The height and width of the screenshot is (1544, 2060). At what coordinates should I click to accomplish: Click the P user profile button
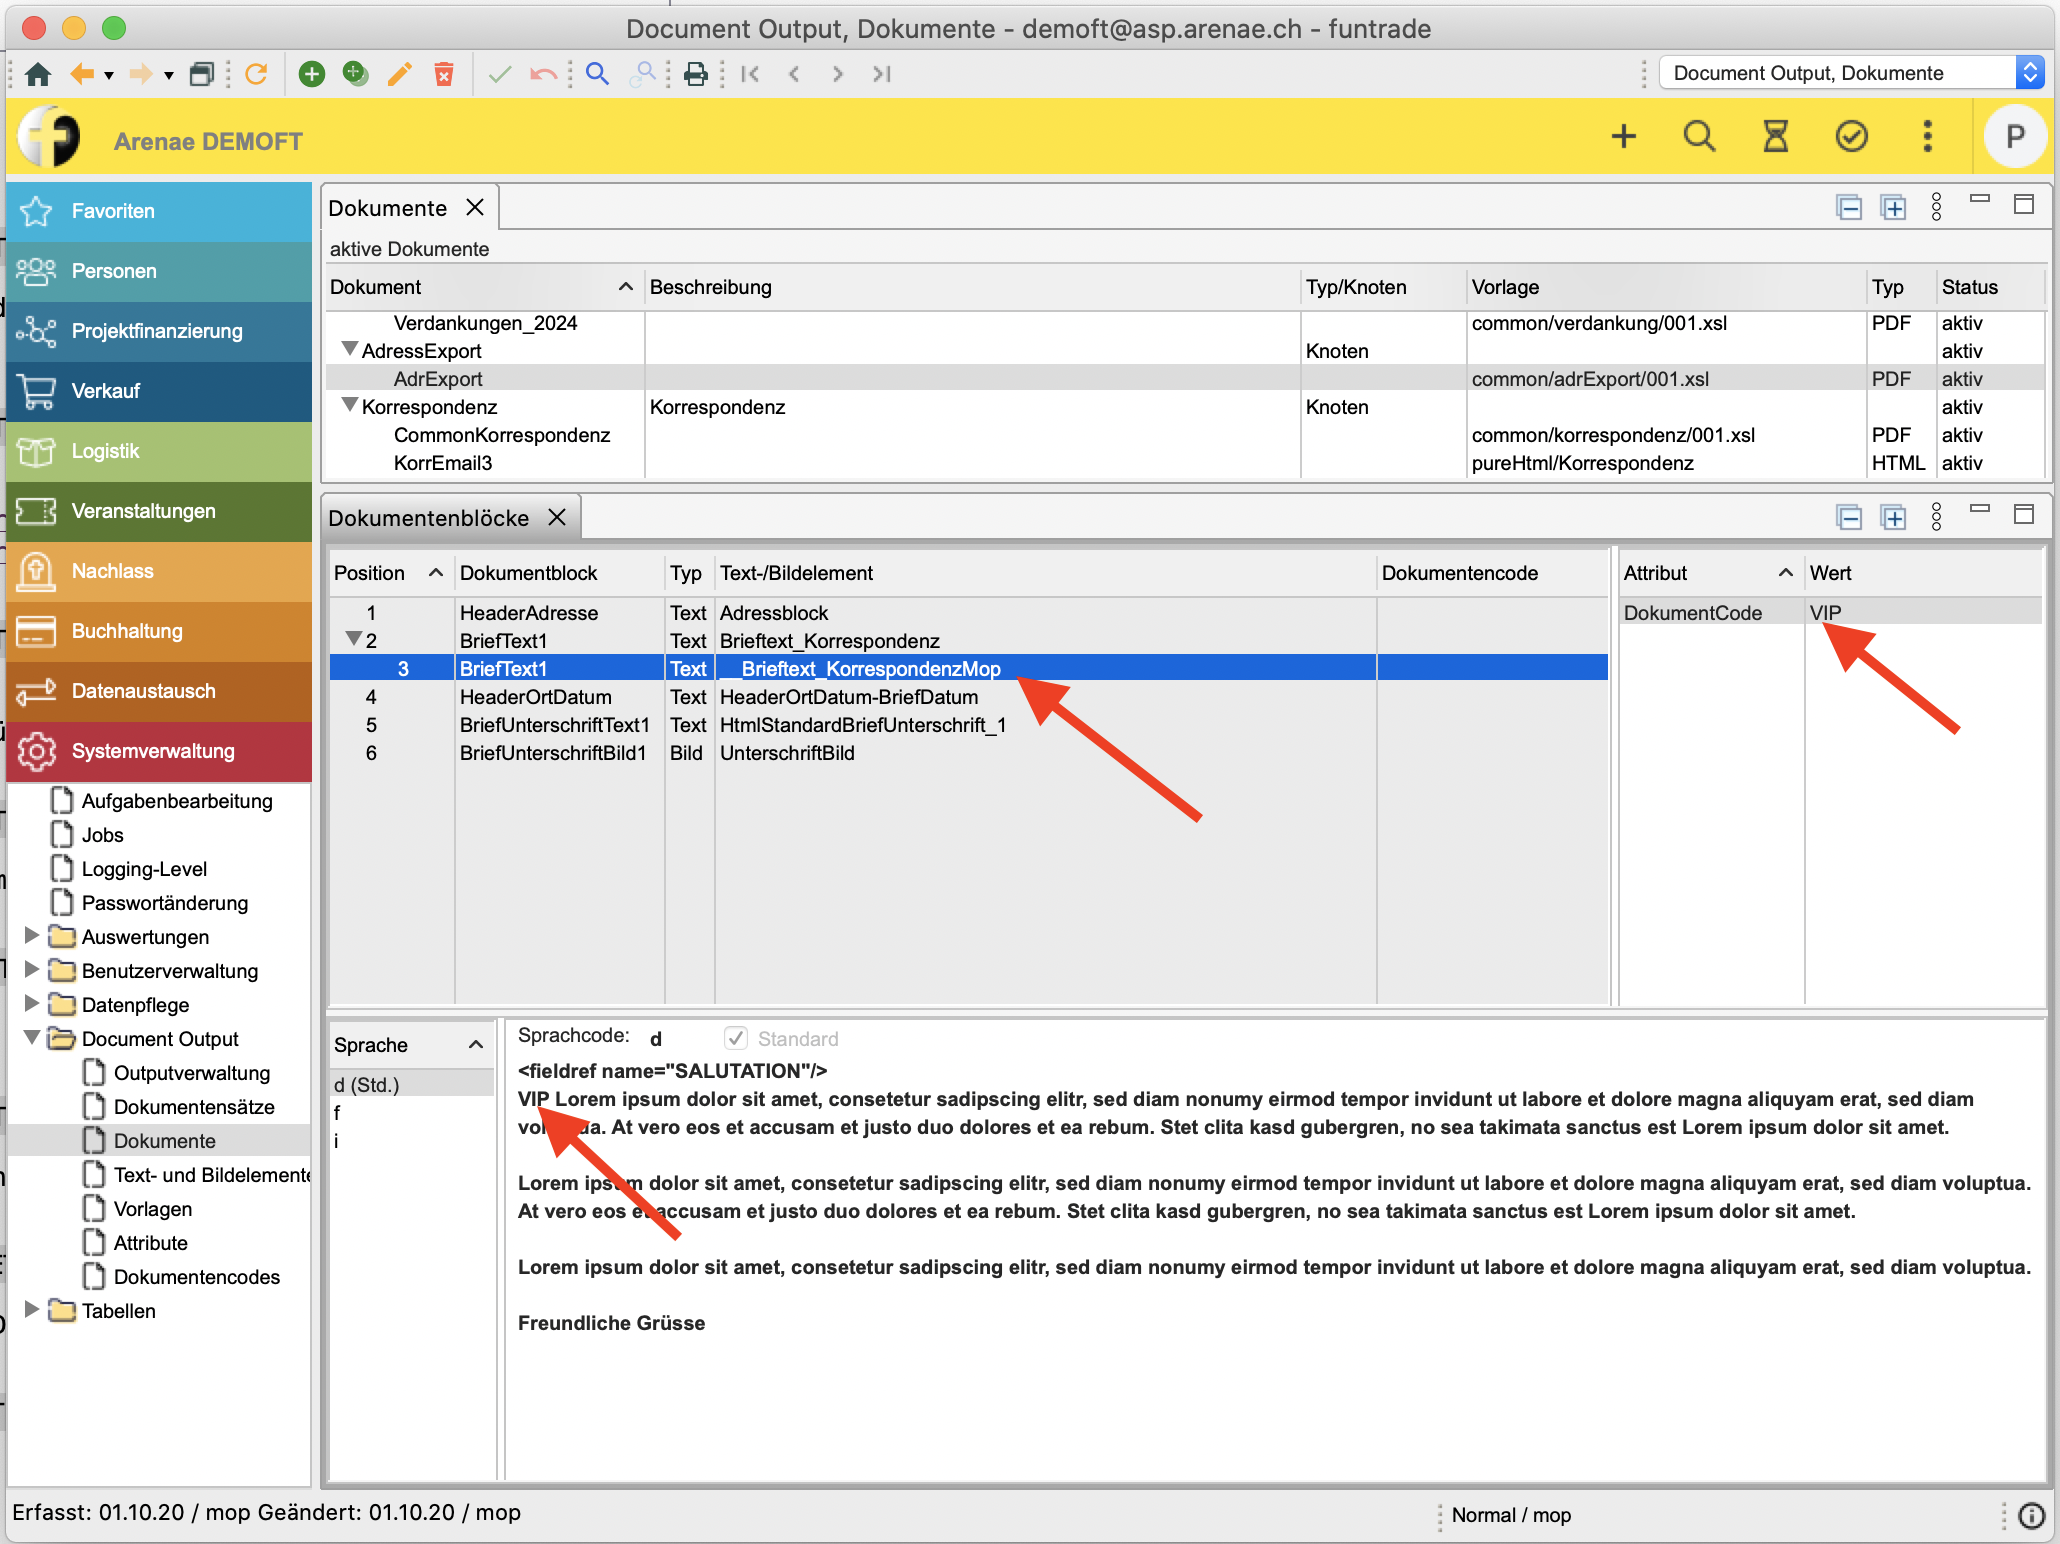(x=2014, y=137)
